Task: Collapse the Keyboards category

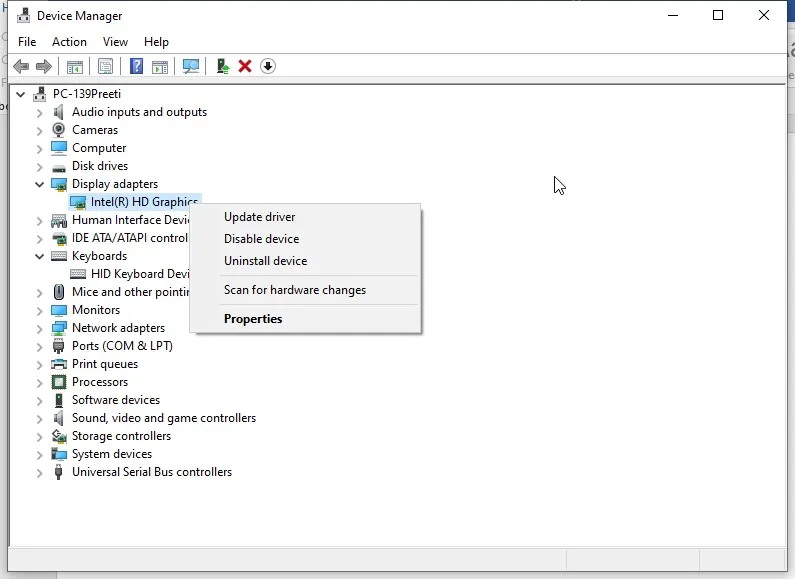Action: (x=39, y=257)
